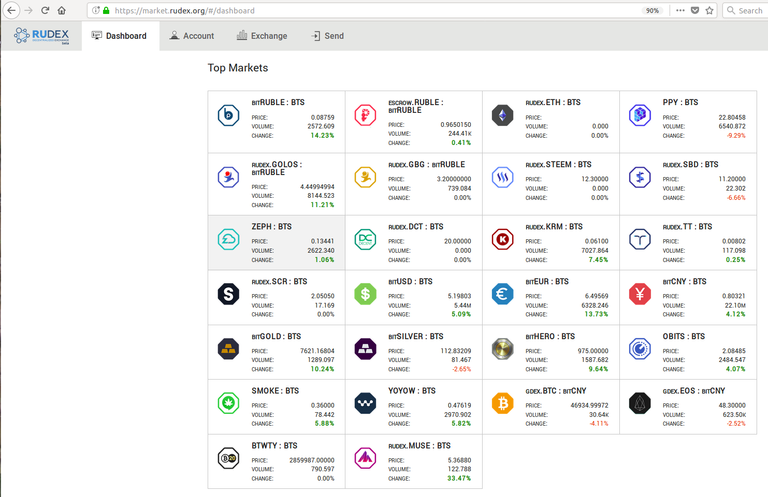This screenshot has width=768, height=497.
Task: Click the green padlock security icon
Action: [x=106, y=10]
